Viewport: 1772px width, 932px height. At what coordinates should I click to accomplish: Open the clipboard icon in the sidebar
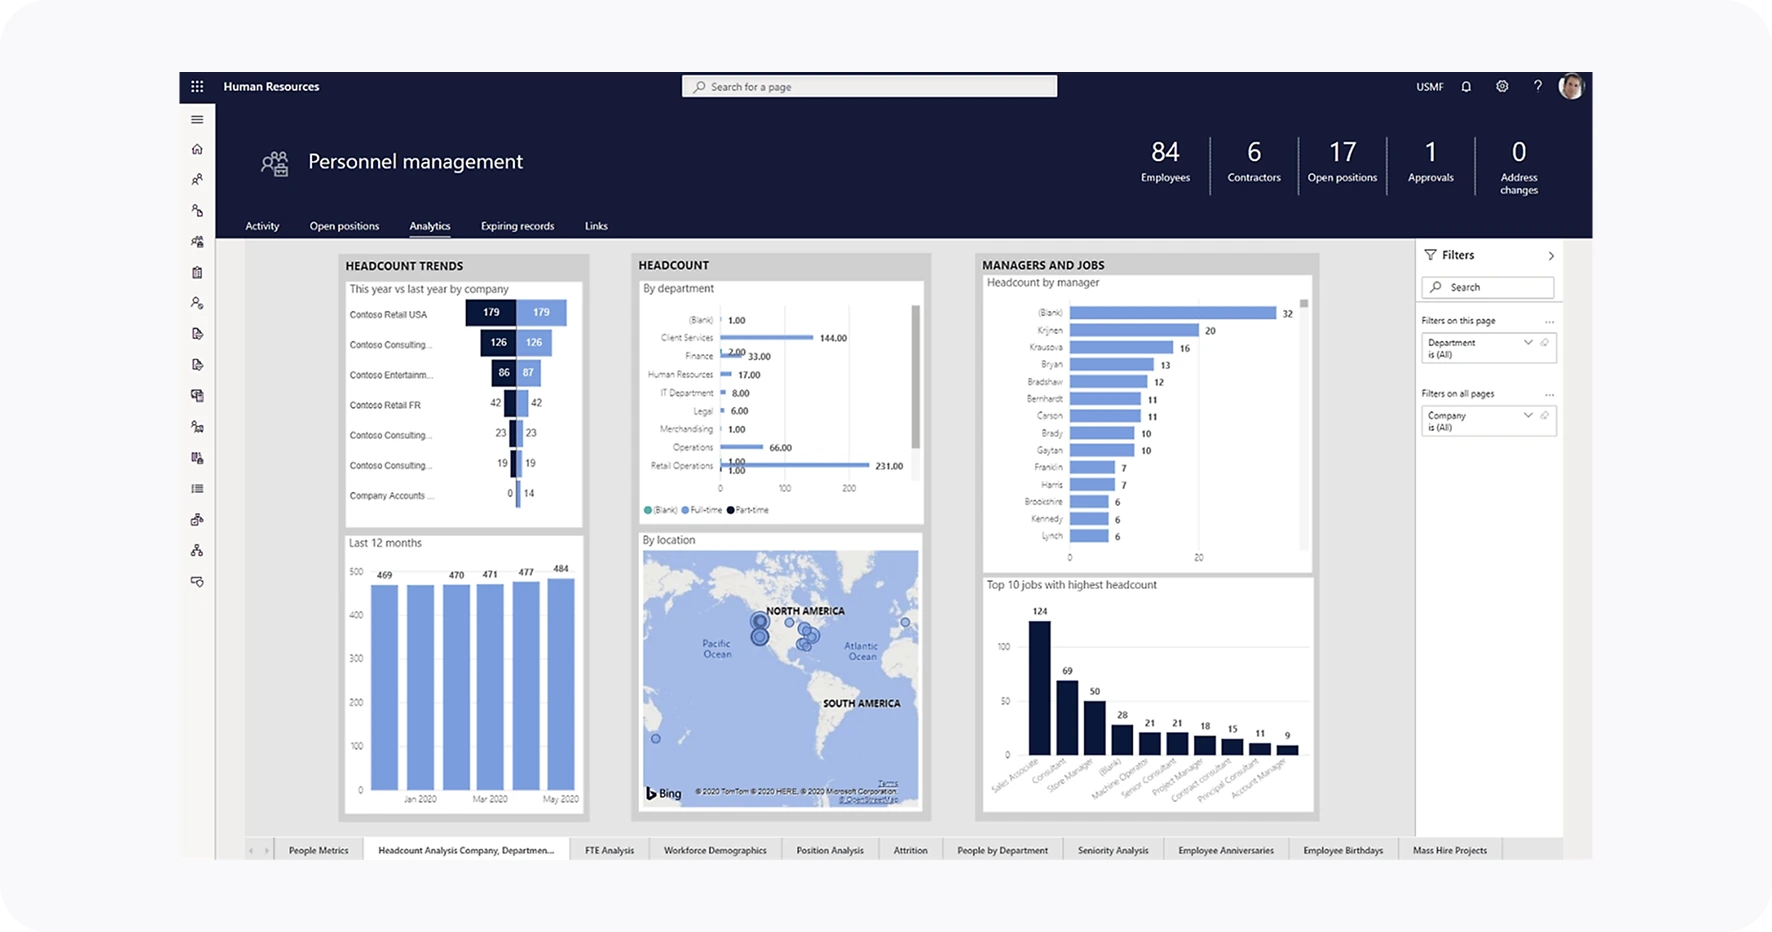click(197, 272)
